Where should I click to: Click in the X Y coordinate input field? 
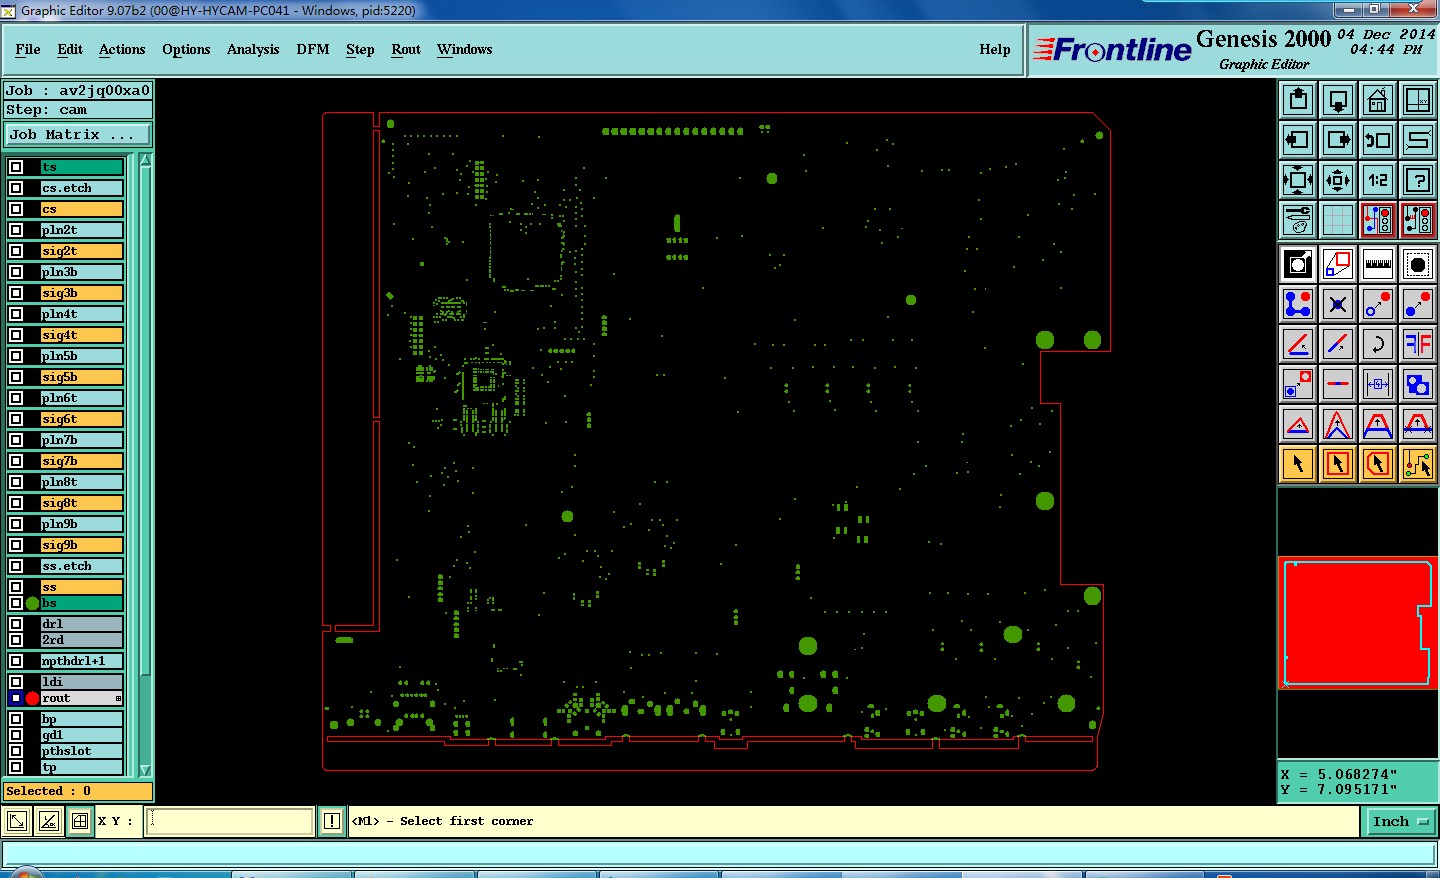point(230,821)
